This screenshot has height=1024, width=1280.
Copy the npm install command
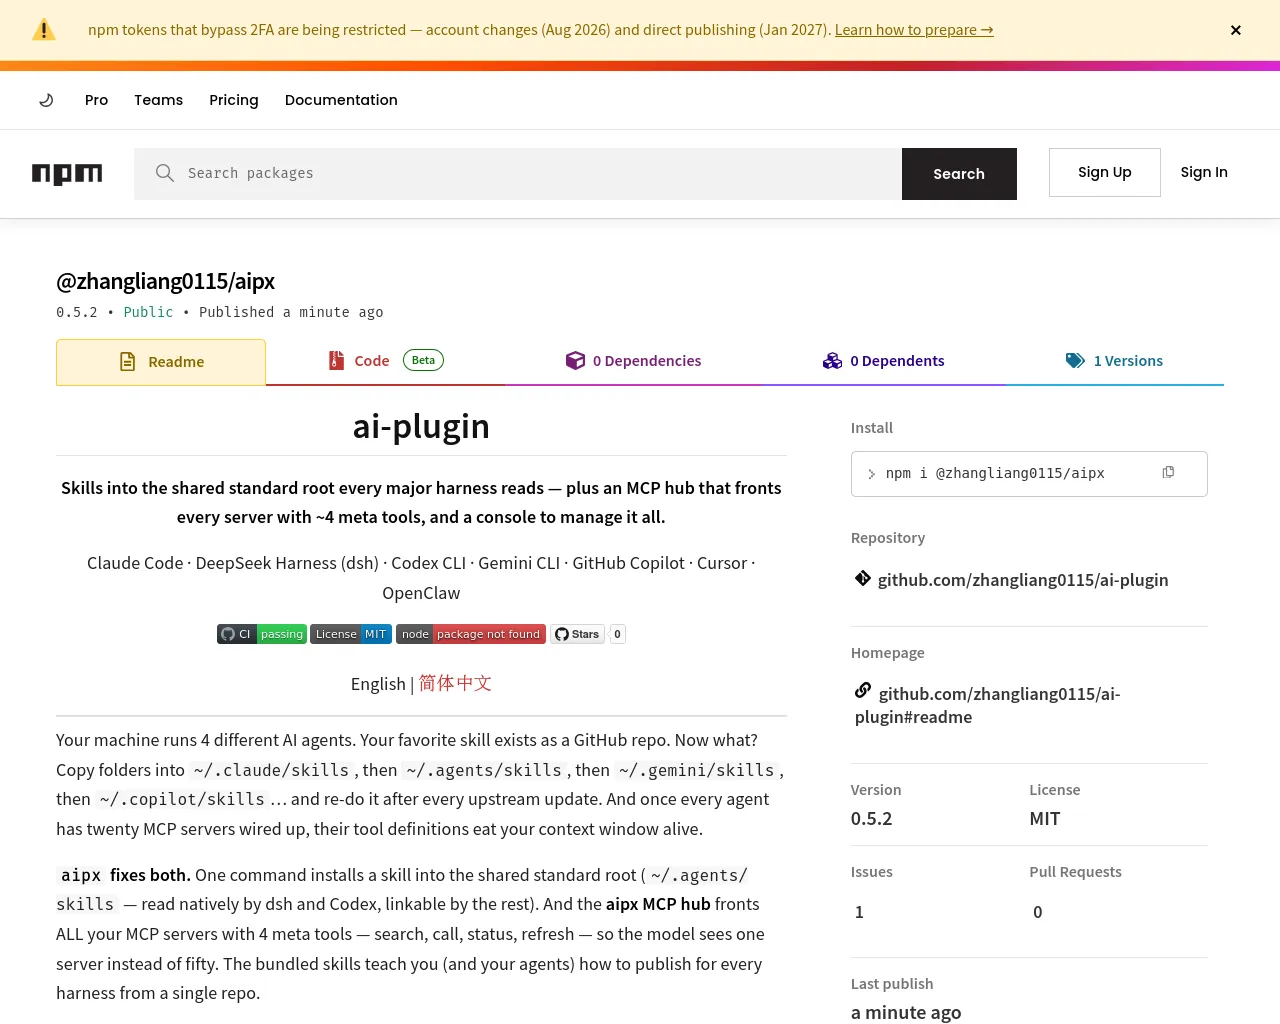[1168, 472]
